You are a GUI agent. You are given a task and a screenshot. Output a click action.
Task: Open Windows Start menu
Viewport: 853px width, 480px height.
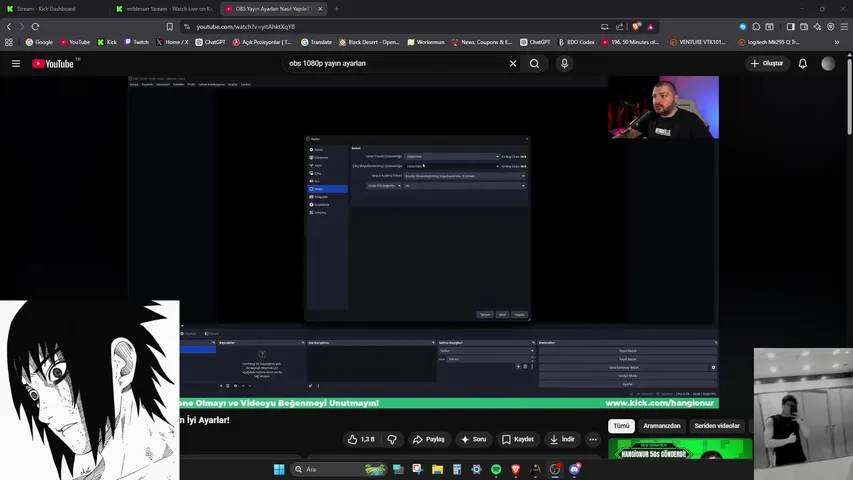pyautogui.click(x=279, y=469)
